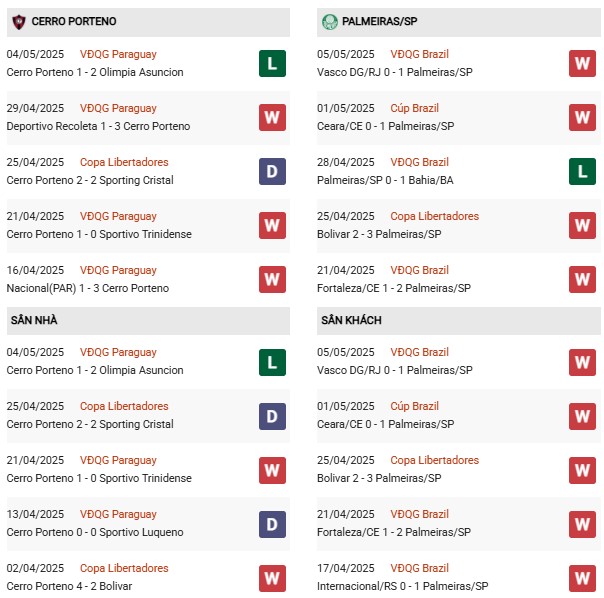604x598 pixels.
Task: Click the W badge beside Internacional/RS 0 - 1 Palmeiras/SP
Action: 582,578
